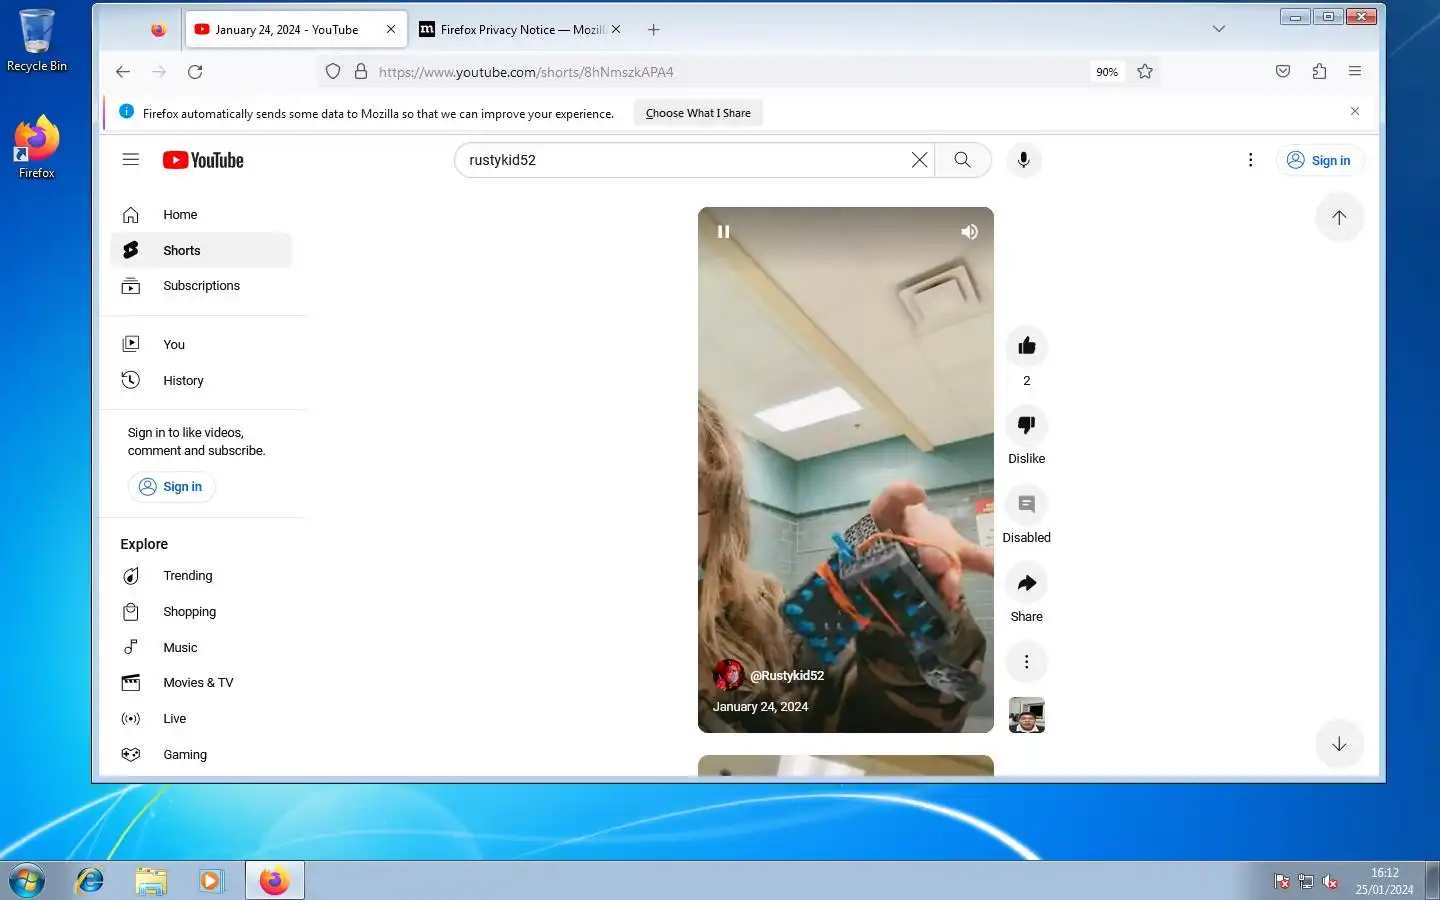Open Music under Explore
This screenshot has height=900, width=1440.
pos(201,648)
